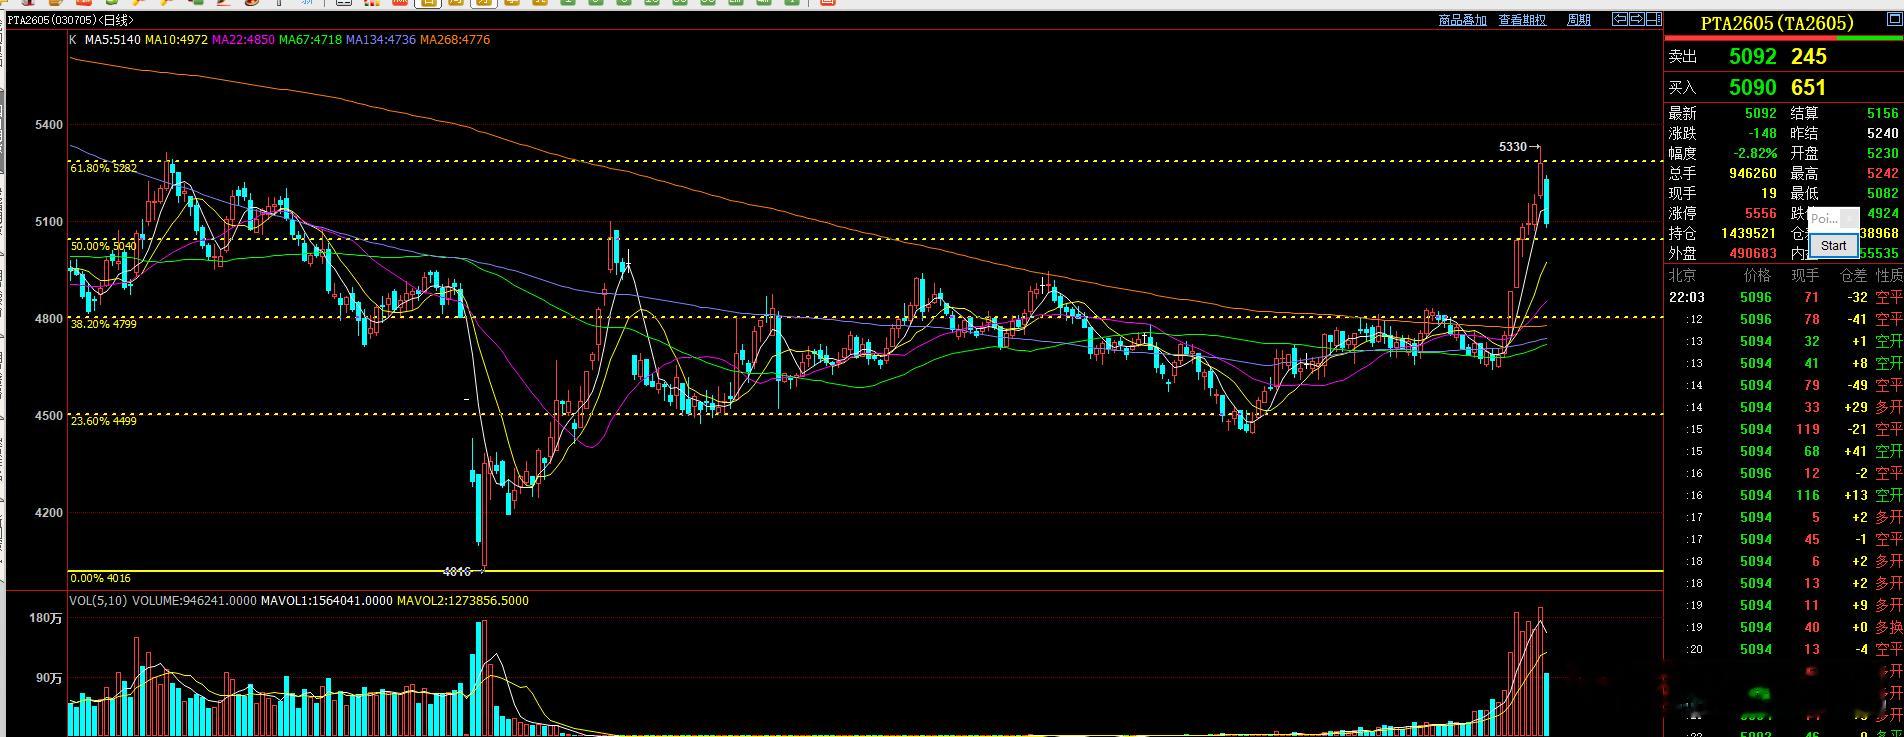
Task: Open the 周期 period link
Action: (1578, 20)
